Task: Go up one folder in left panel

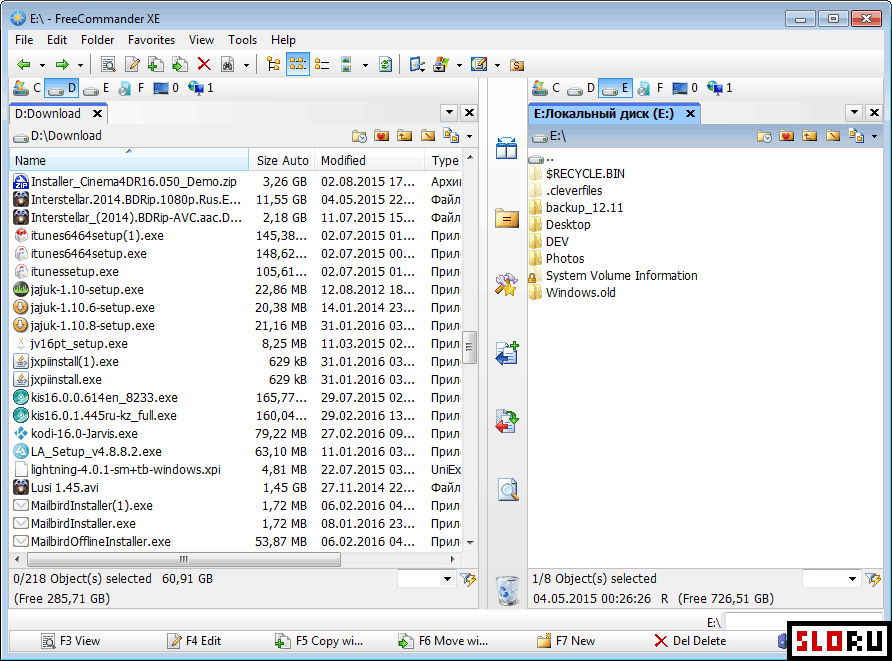Action: [x=404, y=136]
